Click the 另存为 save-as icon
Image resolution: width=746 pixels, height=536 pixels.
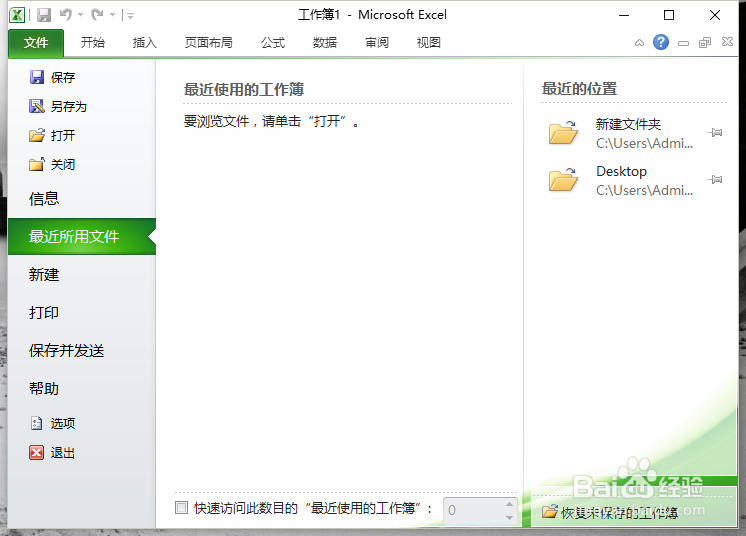(x=37, y=106)
